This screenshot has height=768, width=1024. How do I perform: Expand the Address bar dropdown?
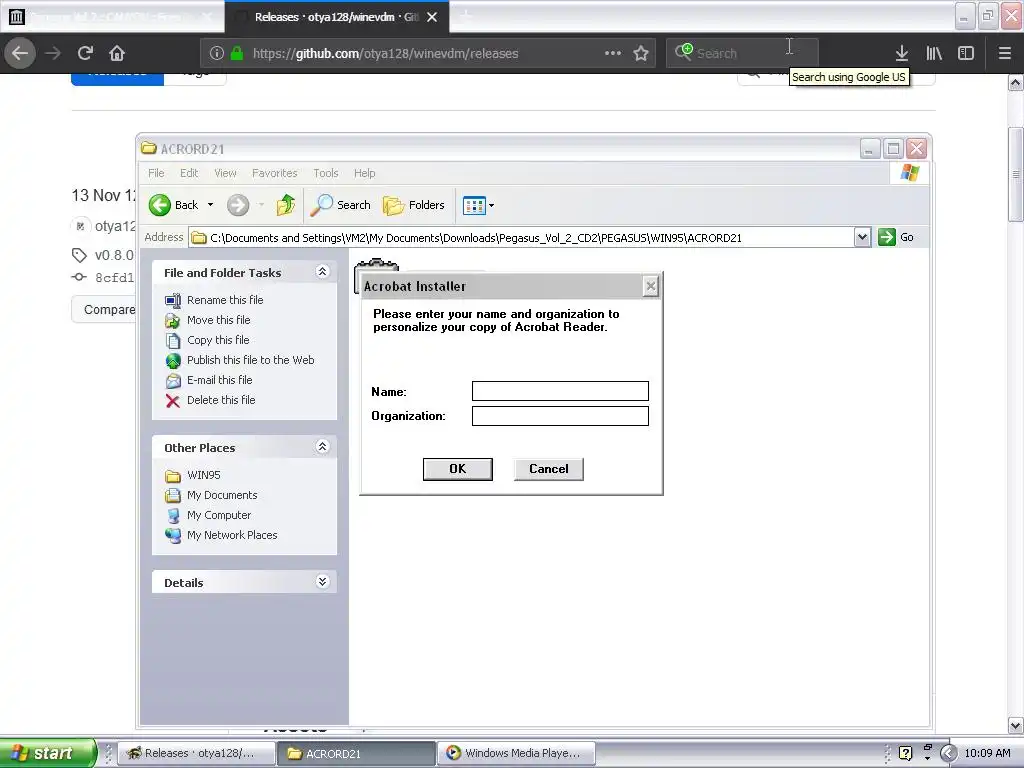(x=862, y=237)
